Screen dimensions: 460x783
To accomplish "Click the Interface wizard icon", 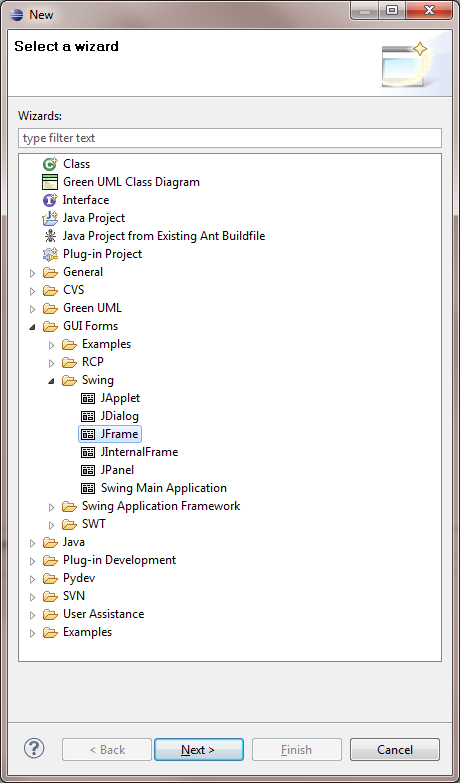I will 50,200.
